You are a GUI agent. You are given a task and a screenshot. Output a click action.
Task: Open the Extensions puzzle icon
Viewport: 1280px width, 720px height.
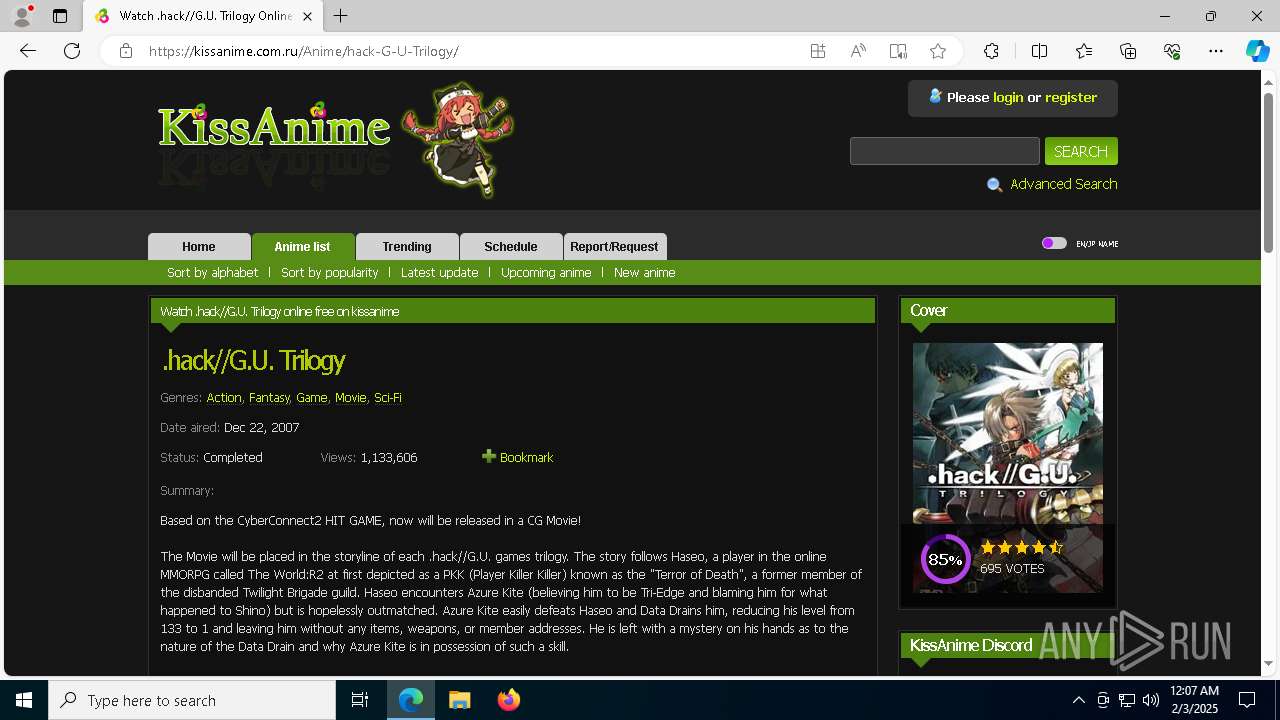click(x=991, y=51)
